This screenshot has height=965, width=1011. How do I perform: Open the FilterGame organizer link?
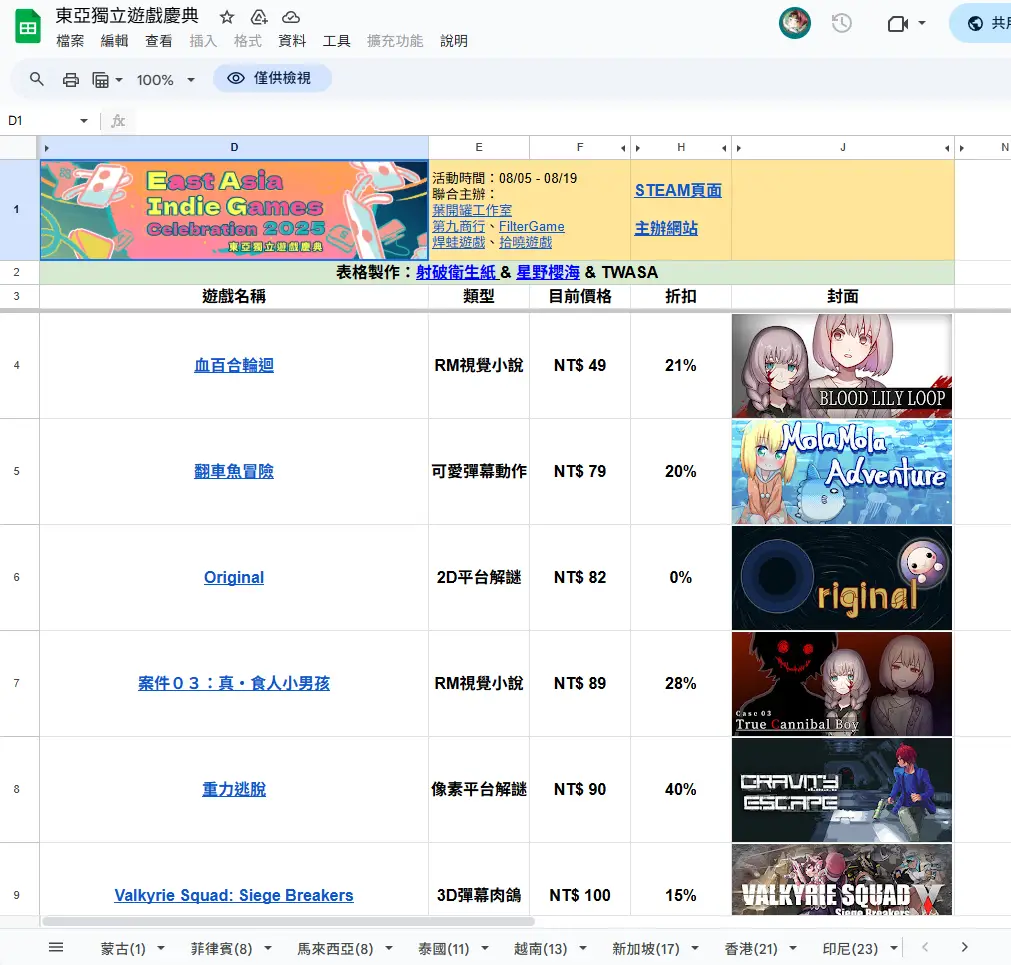click(x=531, y=226)
